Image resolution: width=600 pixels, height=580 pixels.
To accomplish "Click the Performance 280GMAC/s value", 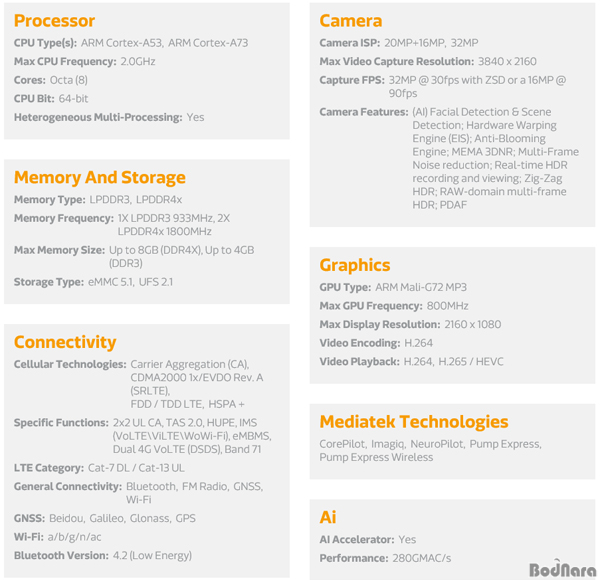I will pyautogui.click(x=421, y=558).
